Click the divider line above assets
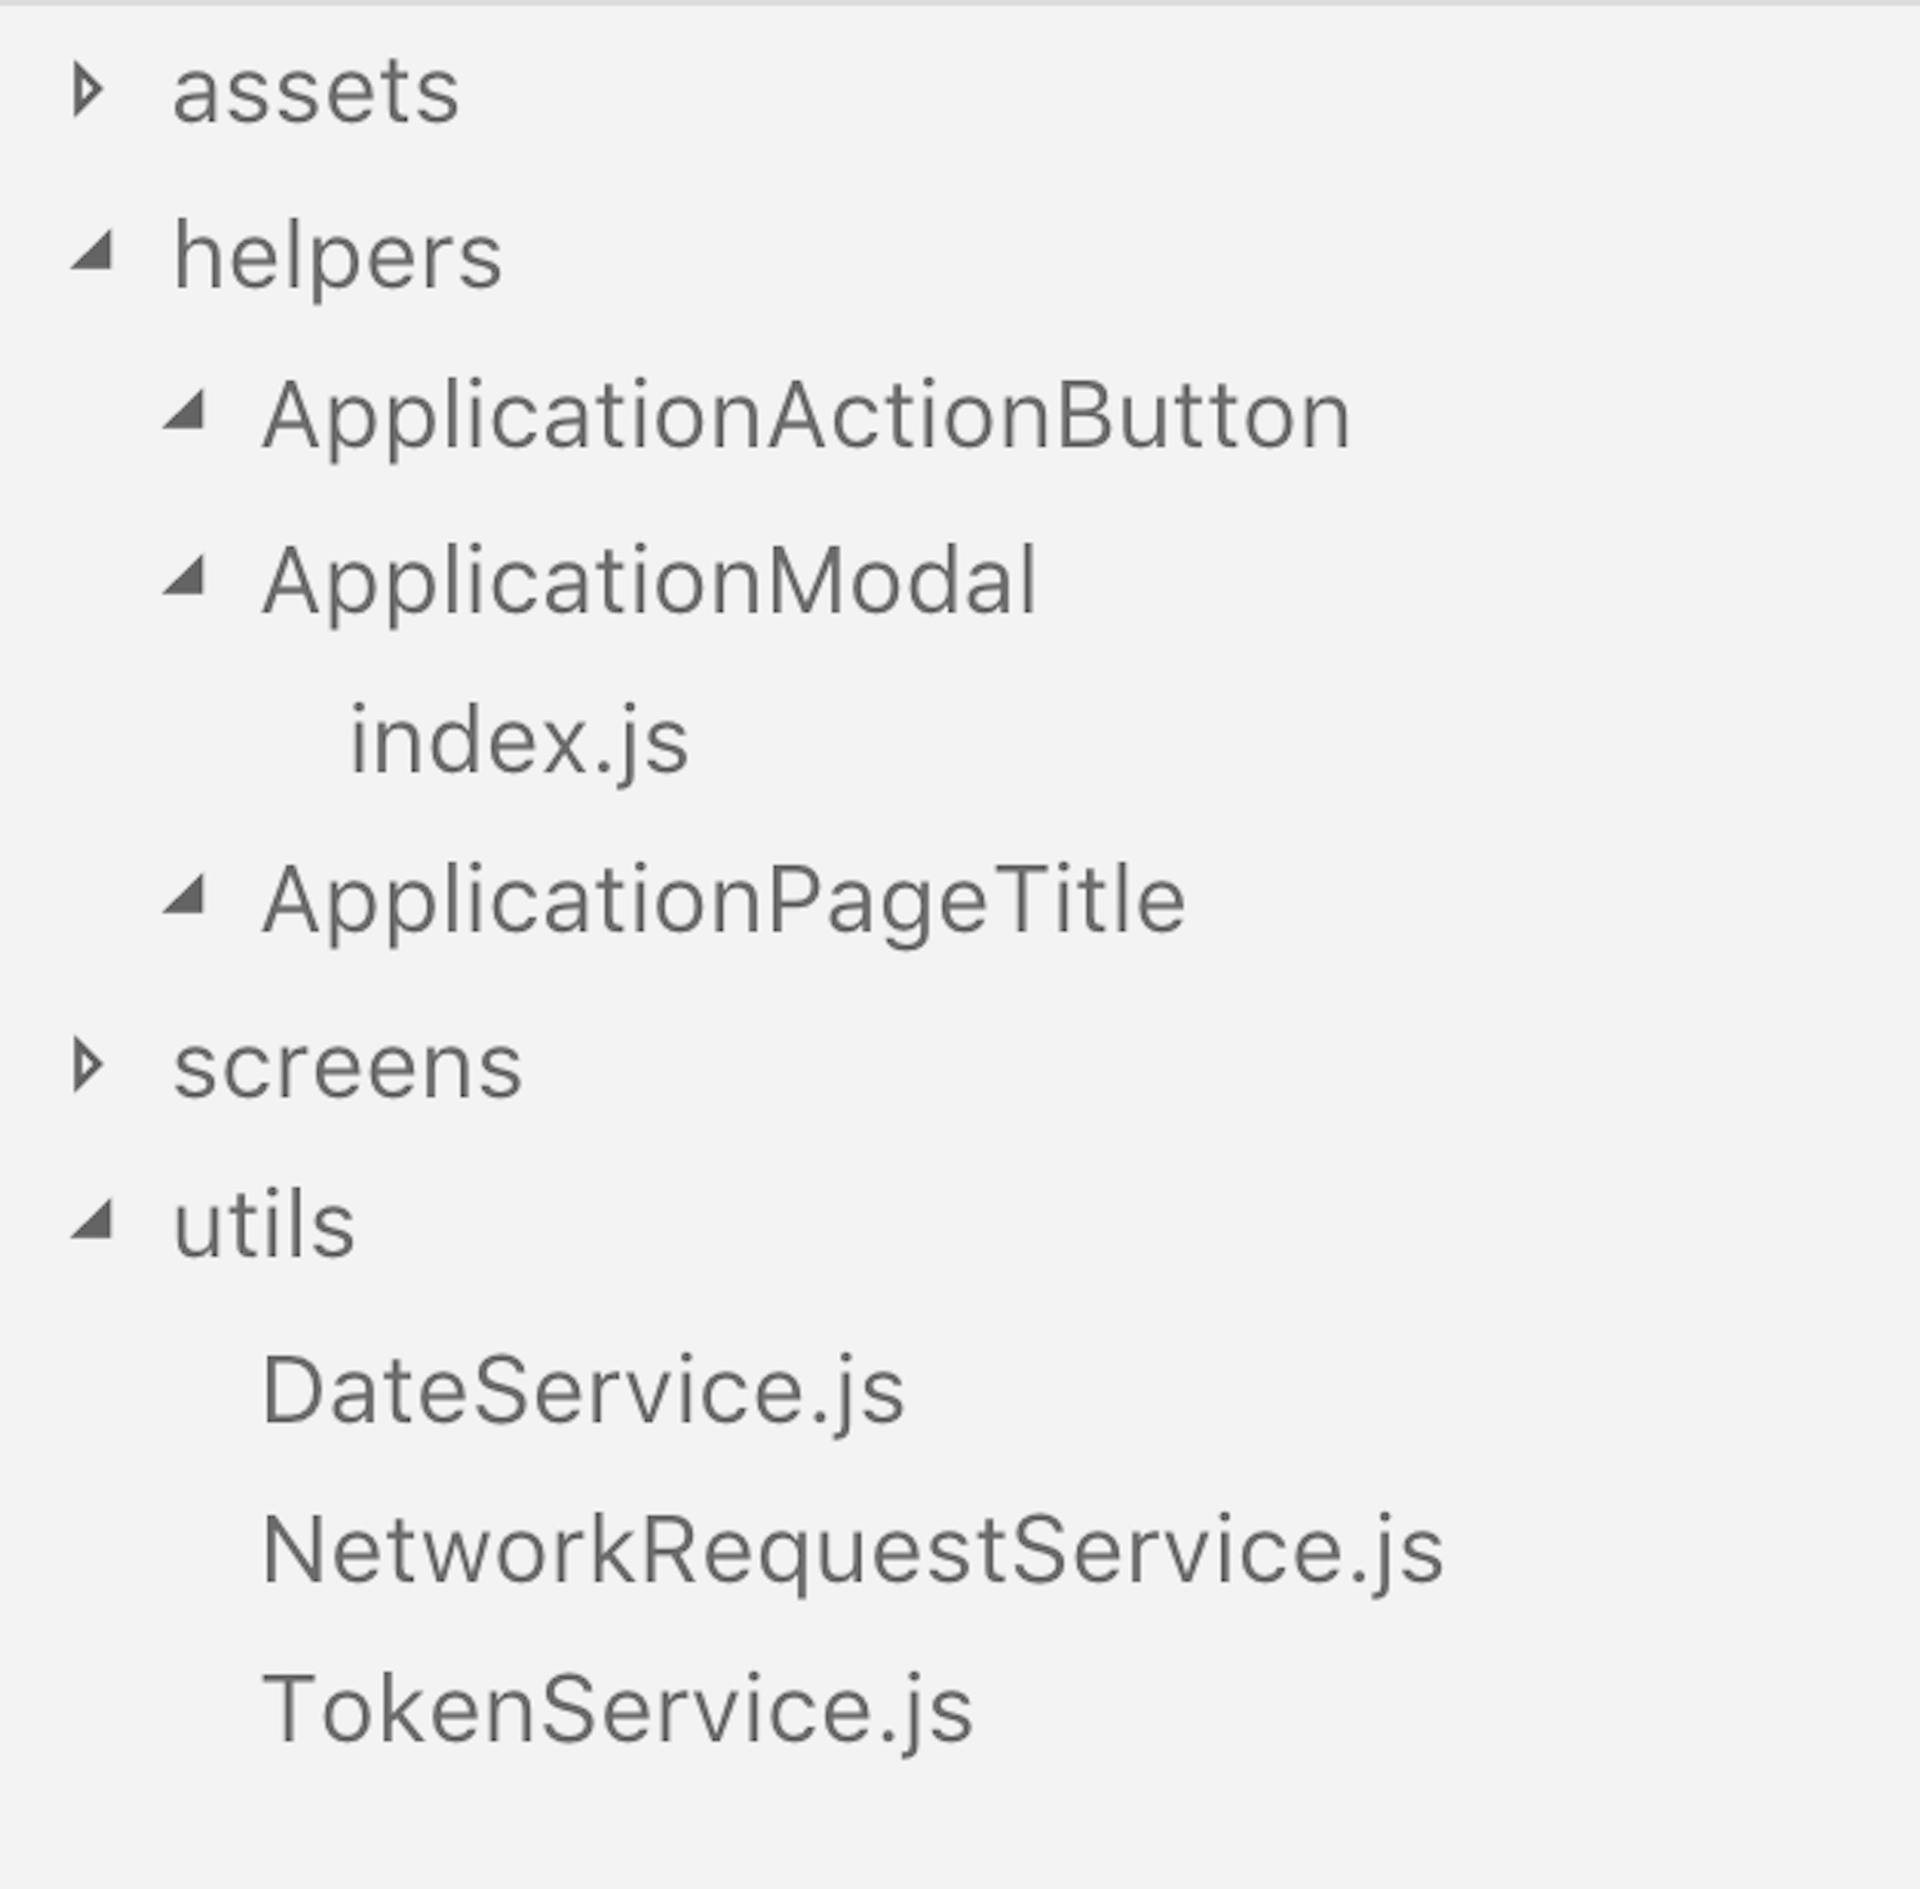This screenshot has height=1889, width=1920. coord(960,3)
